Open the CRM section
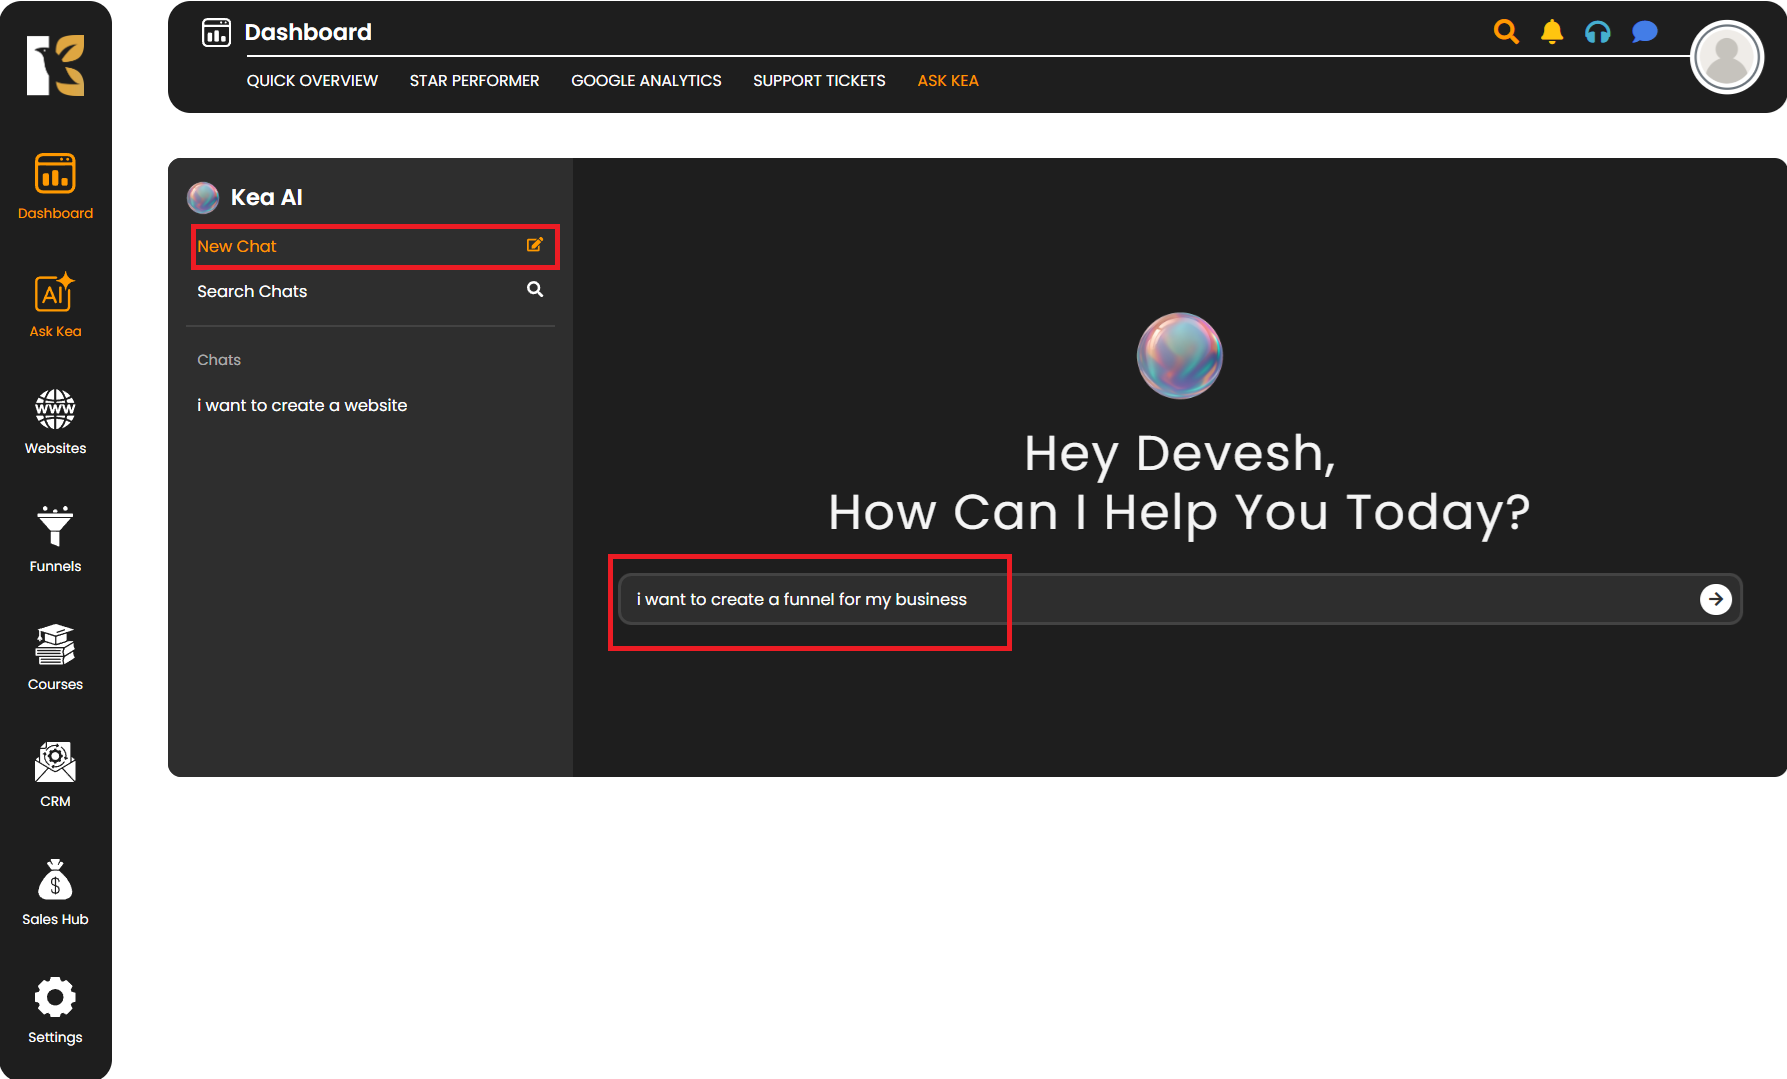Screen dimensions: 1787x1079 pyautogui.click(x=55, y=774)
